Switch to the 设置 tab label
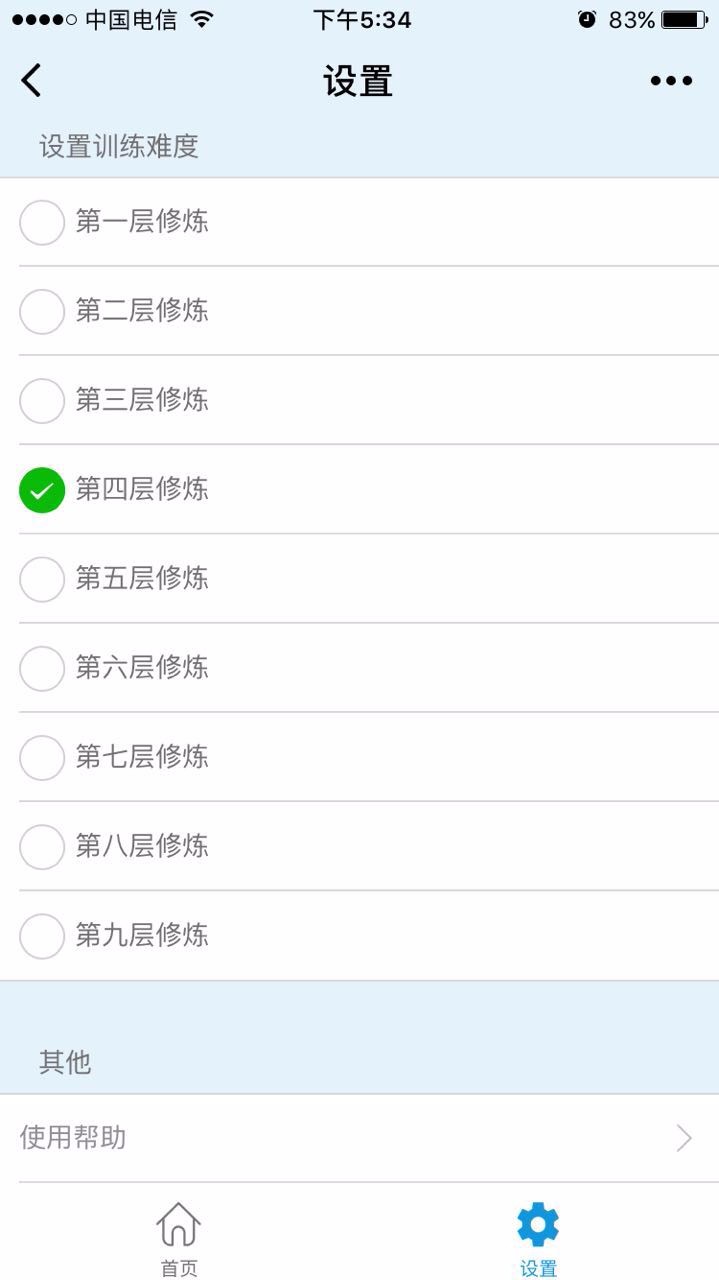Image resolution: width=719 pixels, height=1280 pixels. (x=538, y=1268)
